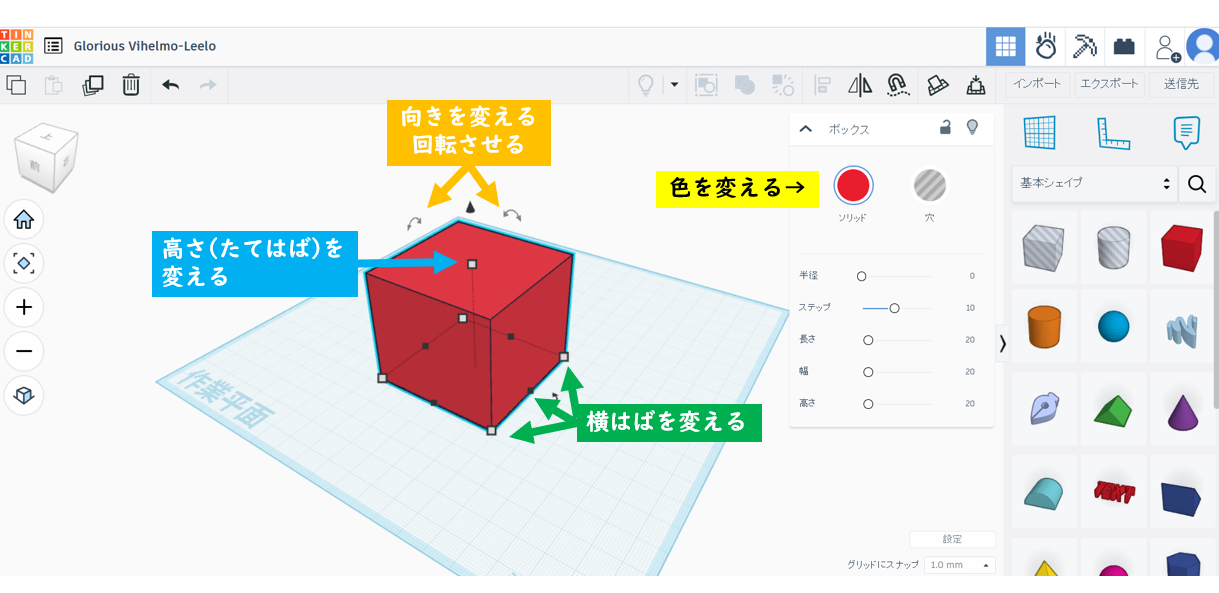Click the エクスポート button
This screenshot has width=1219, height=593.
(1109, 84)
